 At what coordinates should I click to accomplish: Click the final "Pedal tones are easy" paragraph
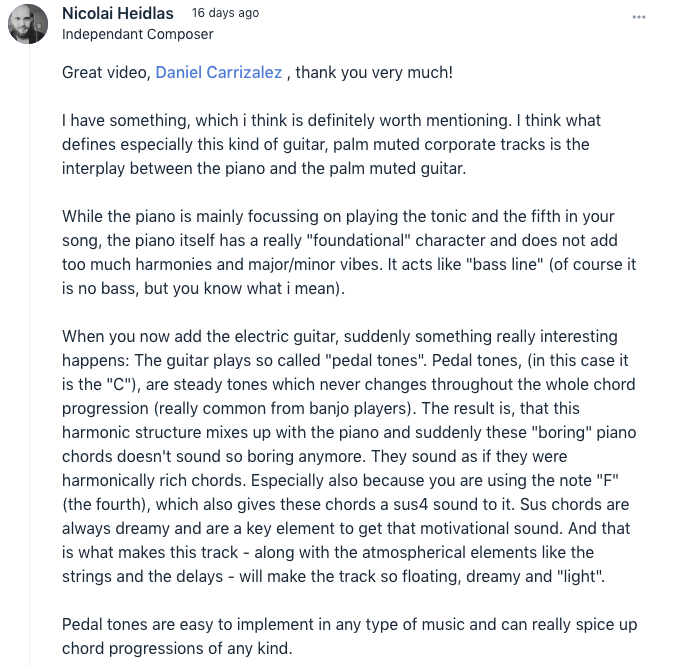(x=349, y=636)
